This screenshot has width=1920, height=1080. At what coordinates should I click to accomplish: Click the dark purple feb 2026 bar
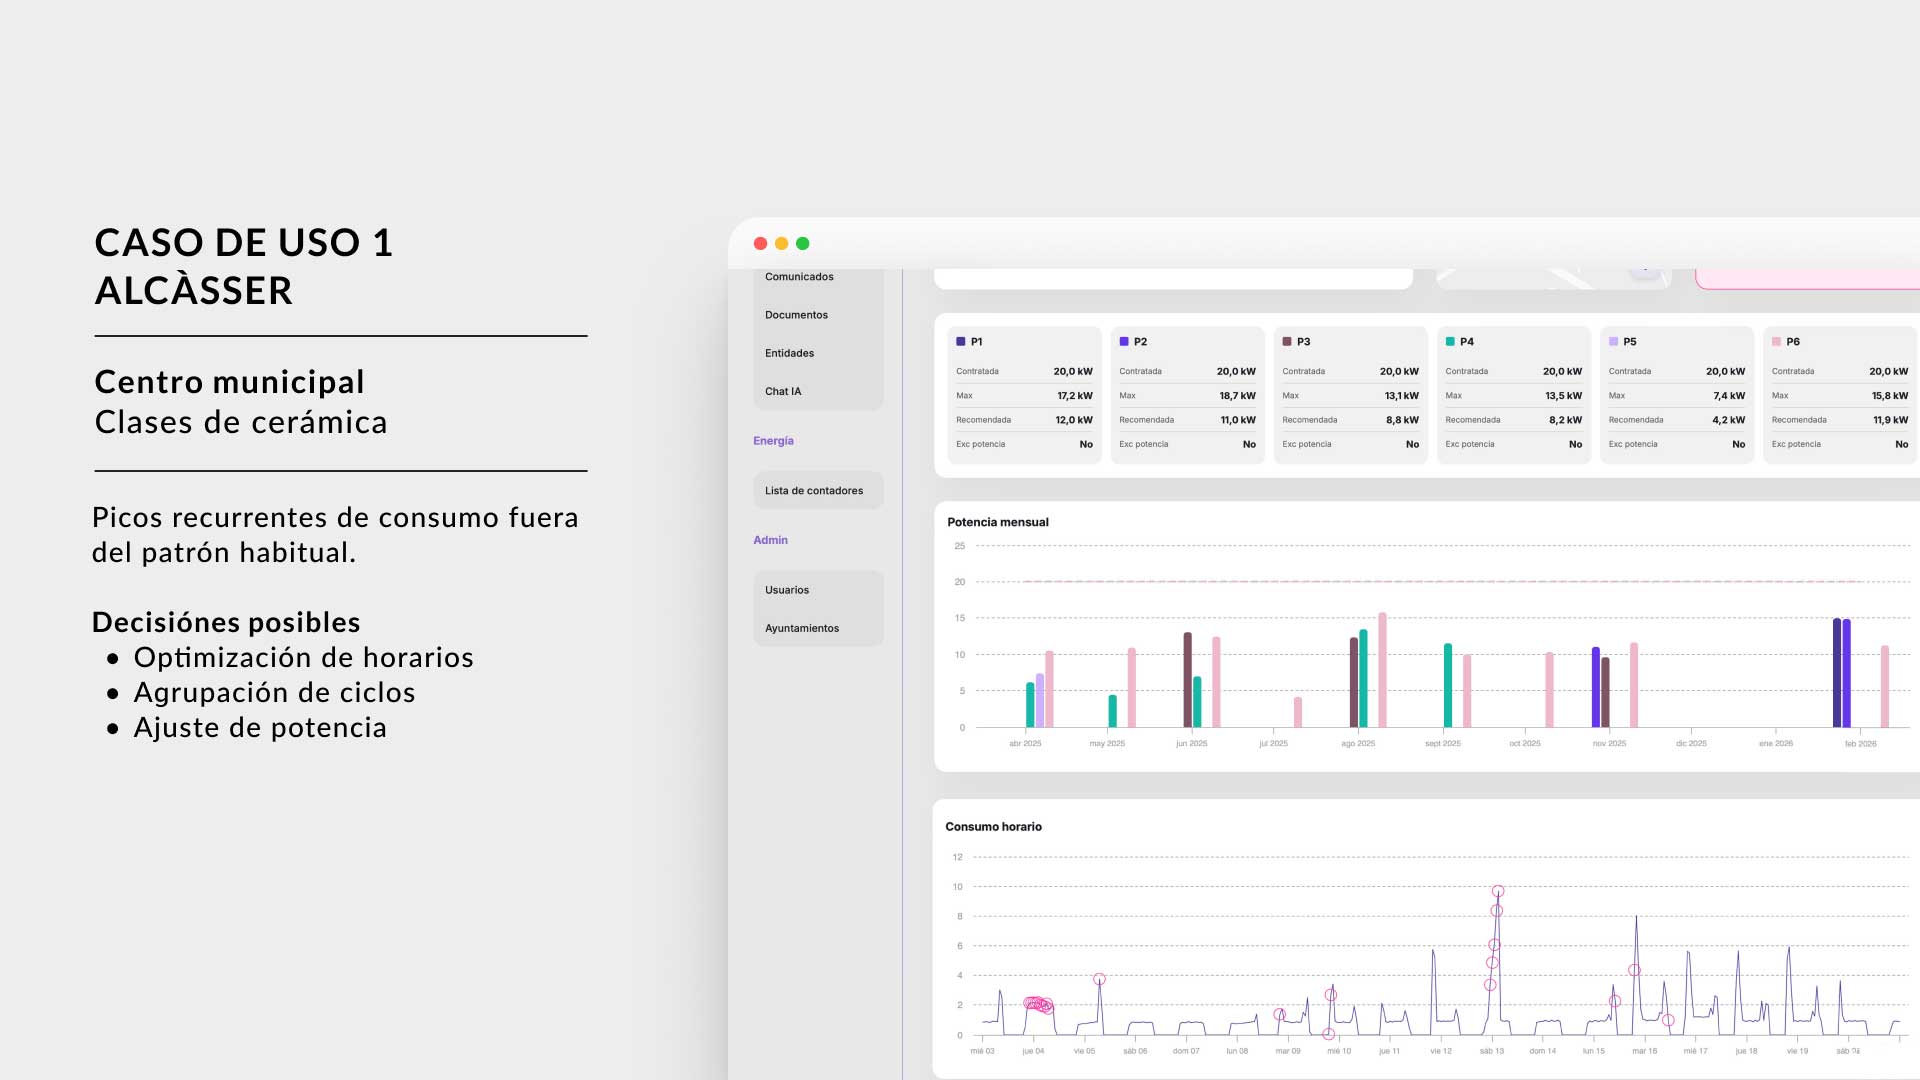[1837, 673]
